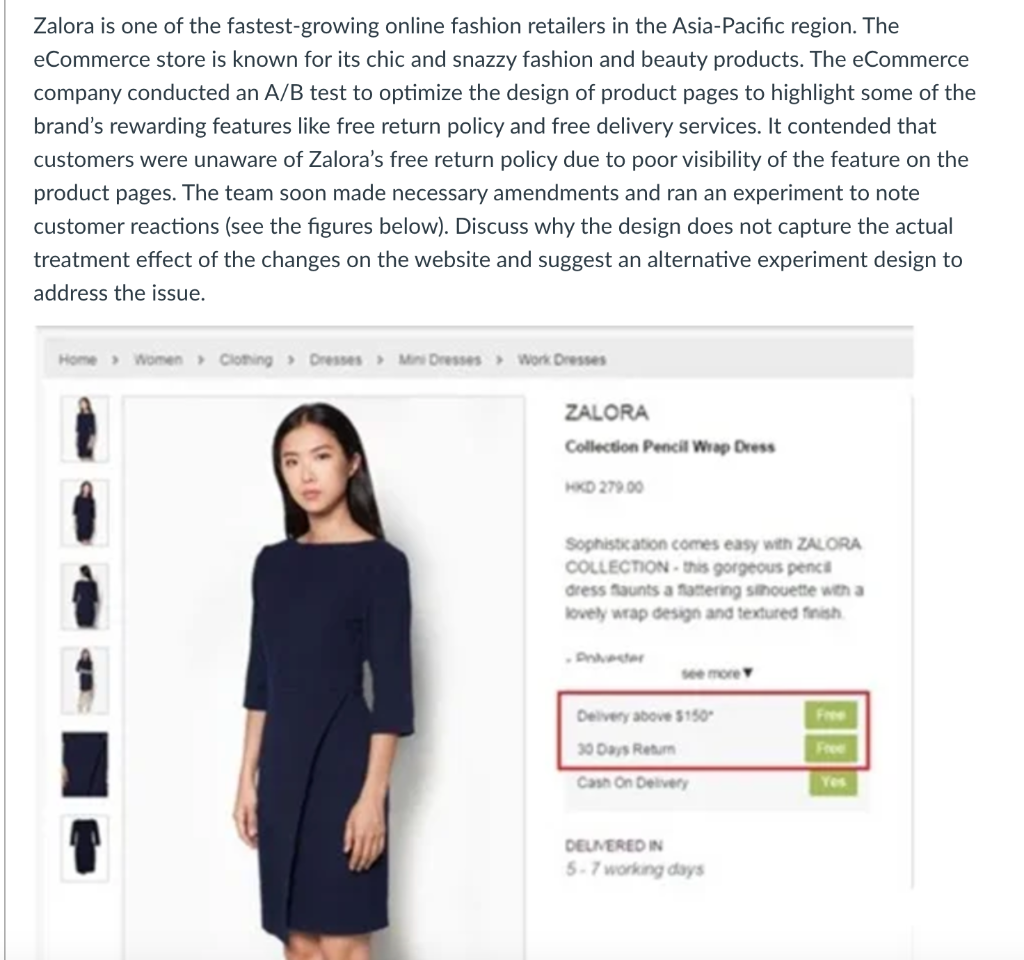Navigate to Mini Dresses breadcrumb
Image resolution: width=1024 pixels, height=960 pixels.
(x=440, y=360)
